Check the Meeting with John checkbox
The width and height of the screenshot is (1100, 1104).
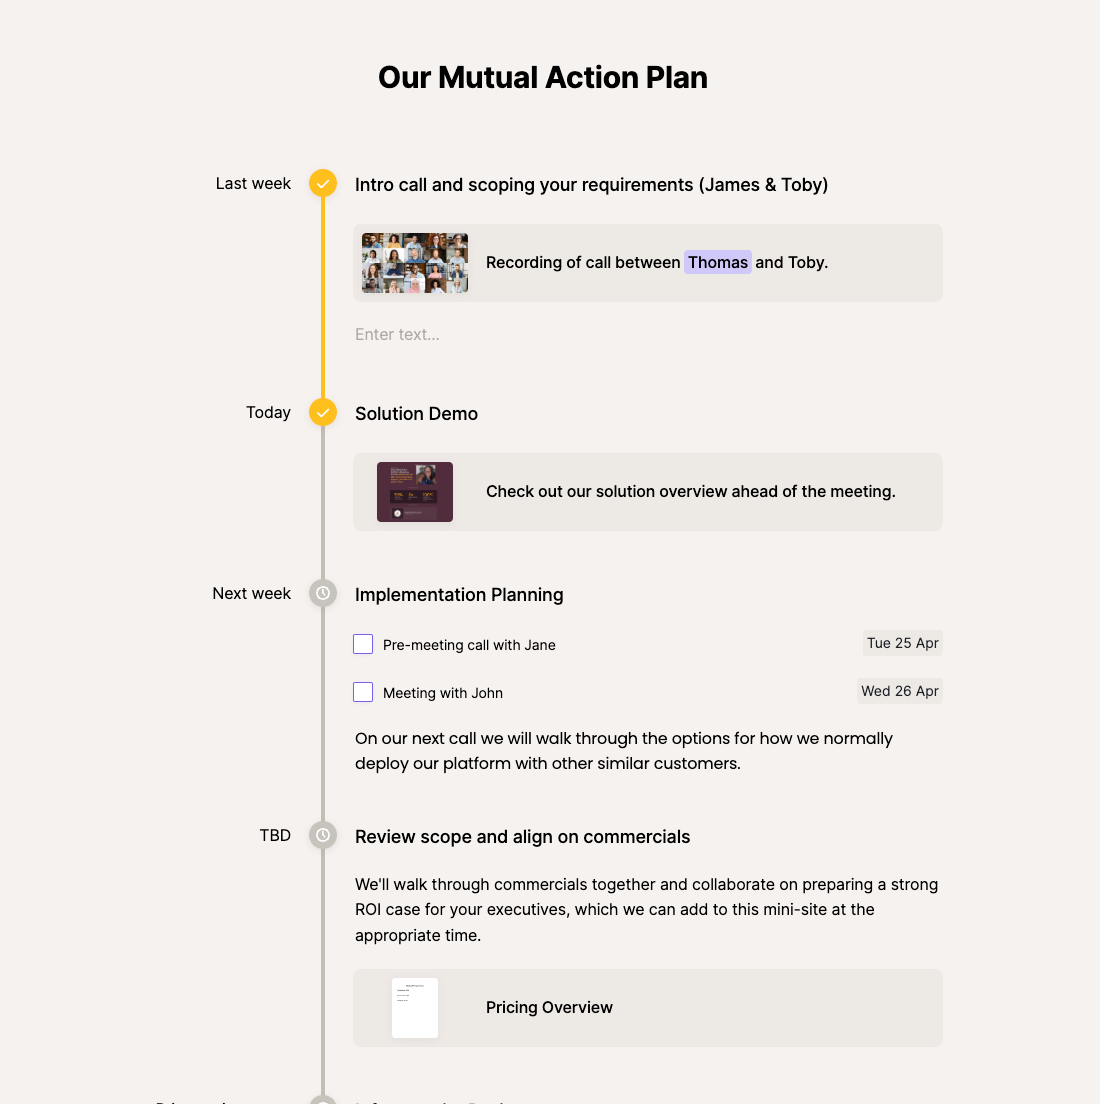[363, 692]
